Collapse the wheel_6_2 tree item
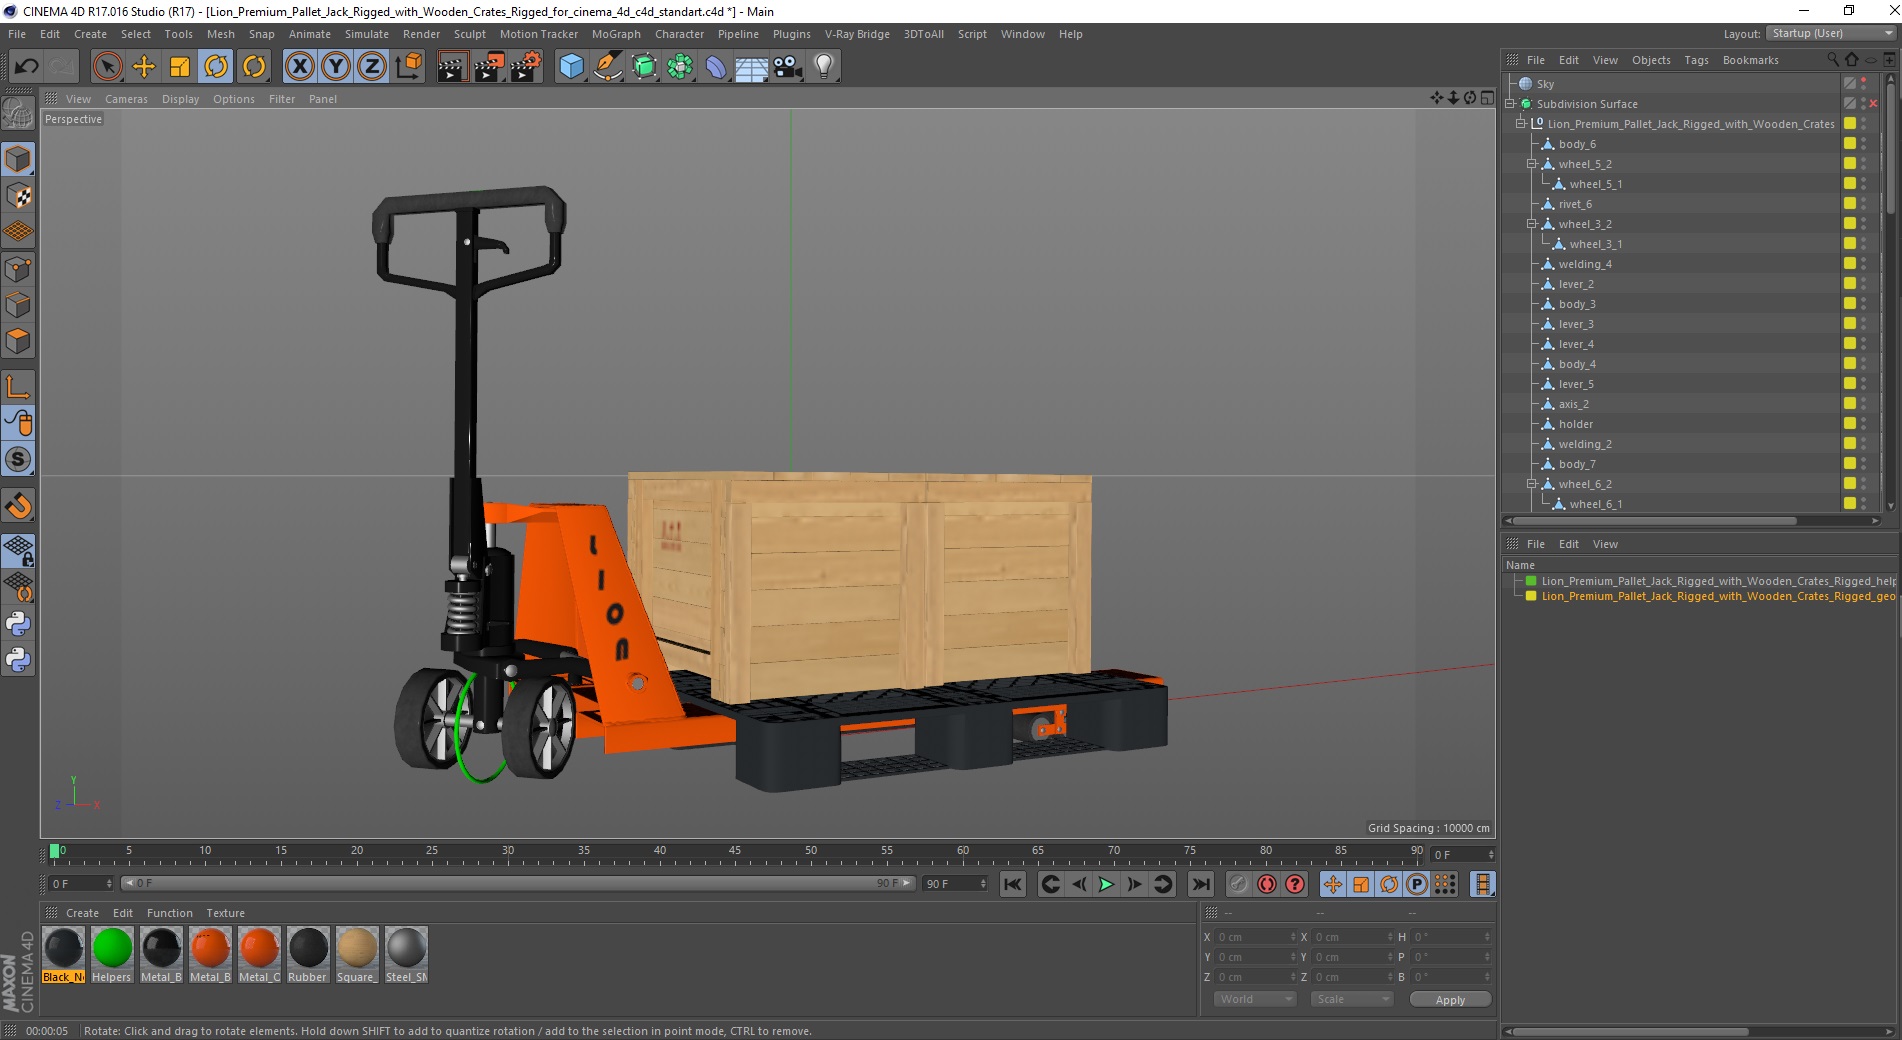The height and width of the screenshot is (1040, 1902). click(x=1531, y=484)
